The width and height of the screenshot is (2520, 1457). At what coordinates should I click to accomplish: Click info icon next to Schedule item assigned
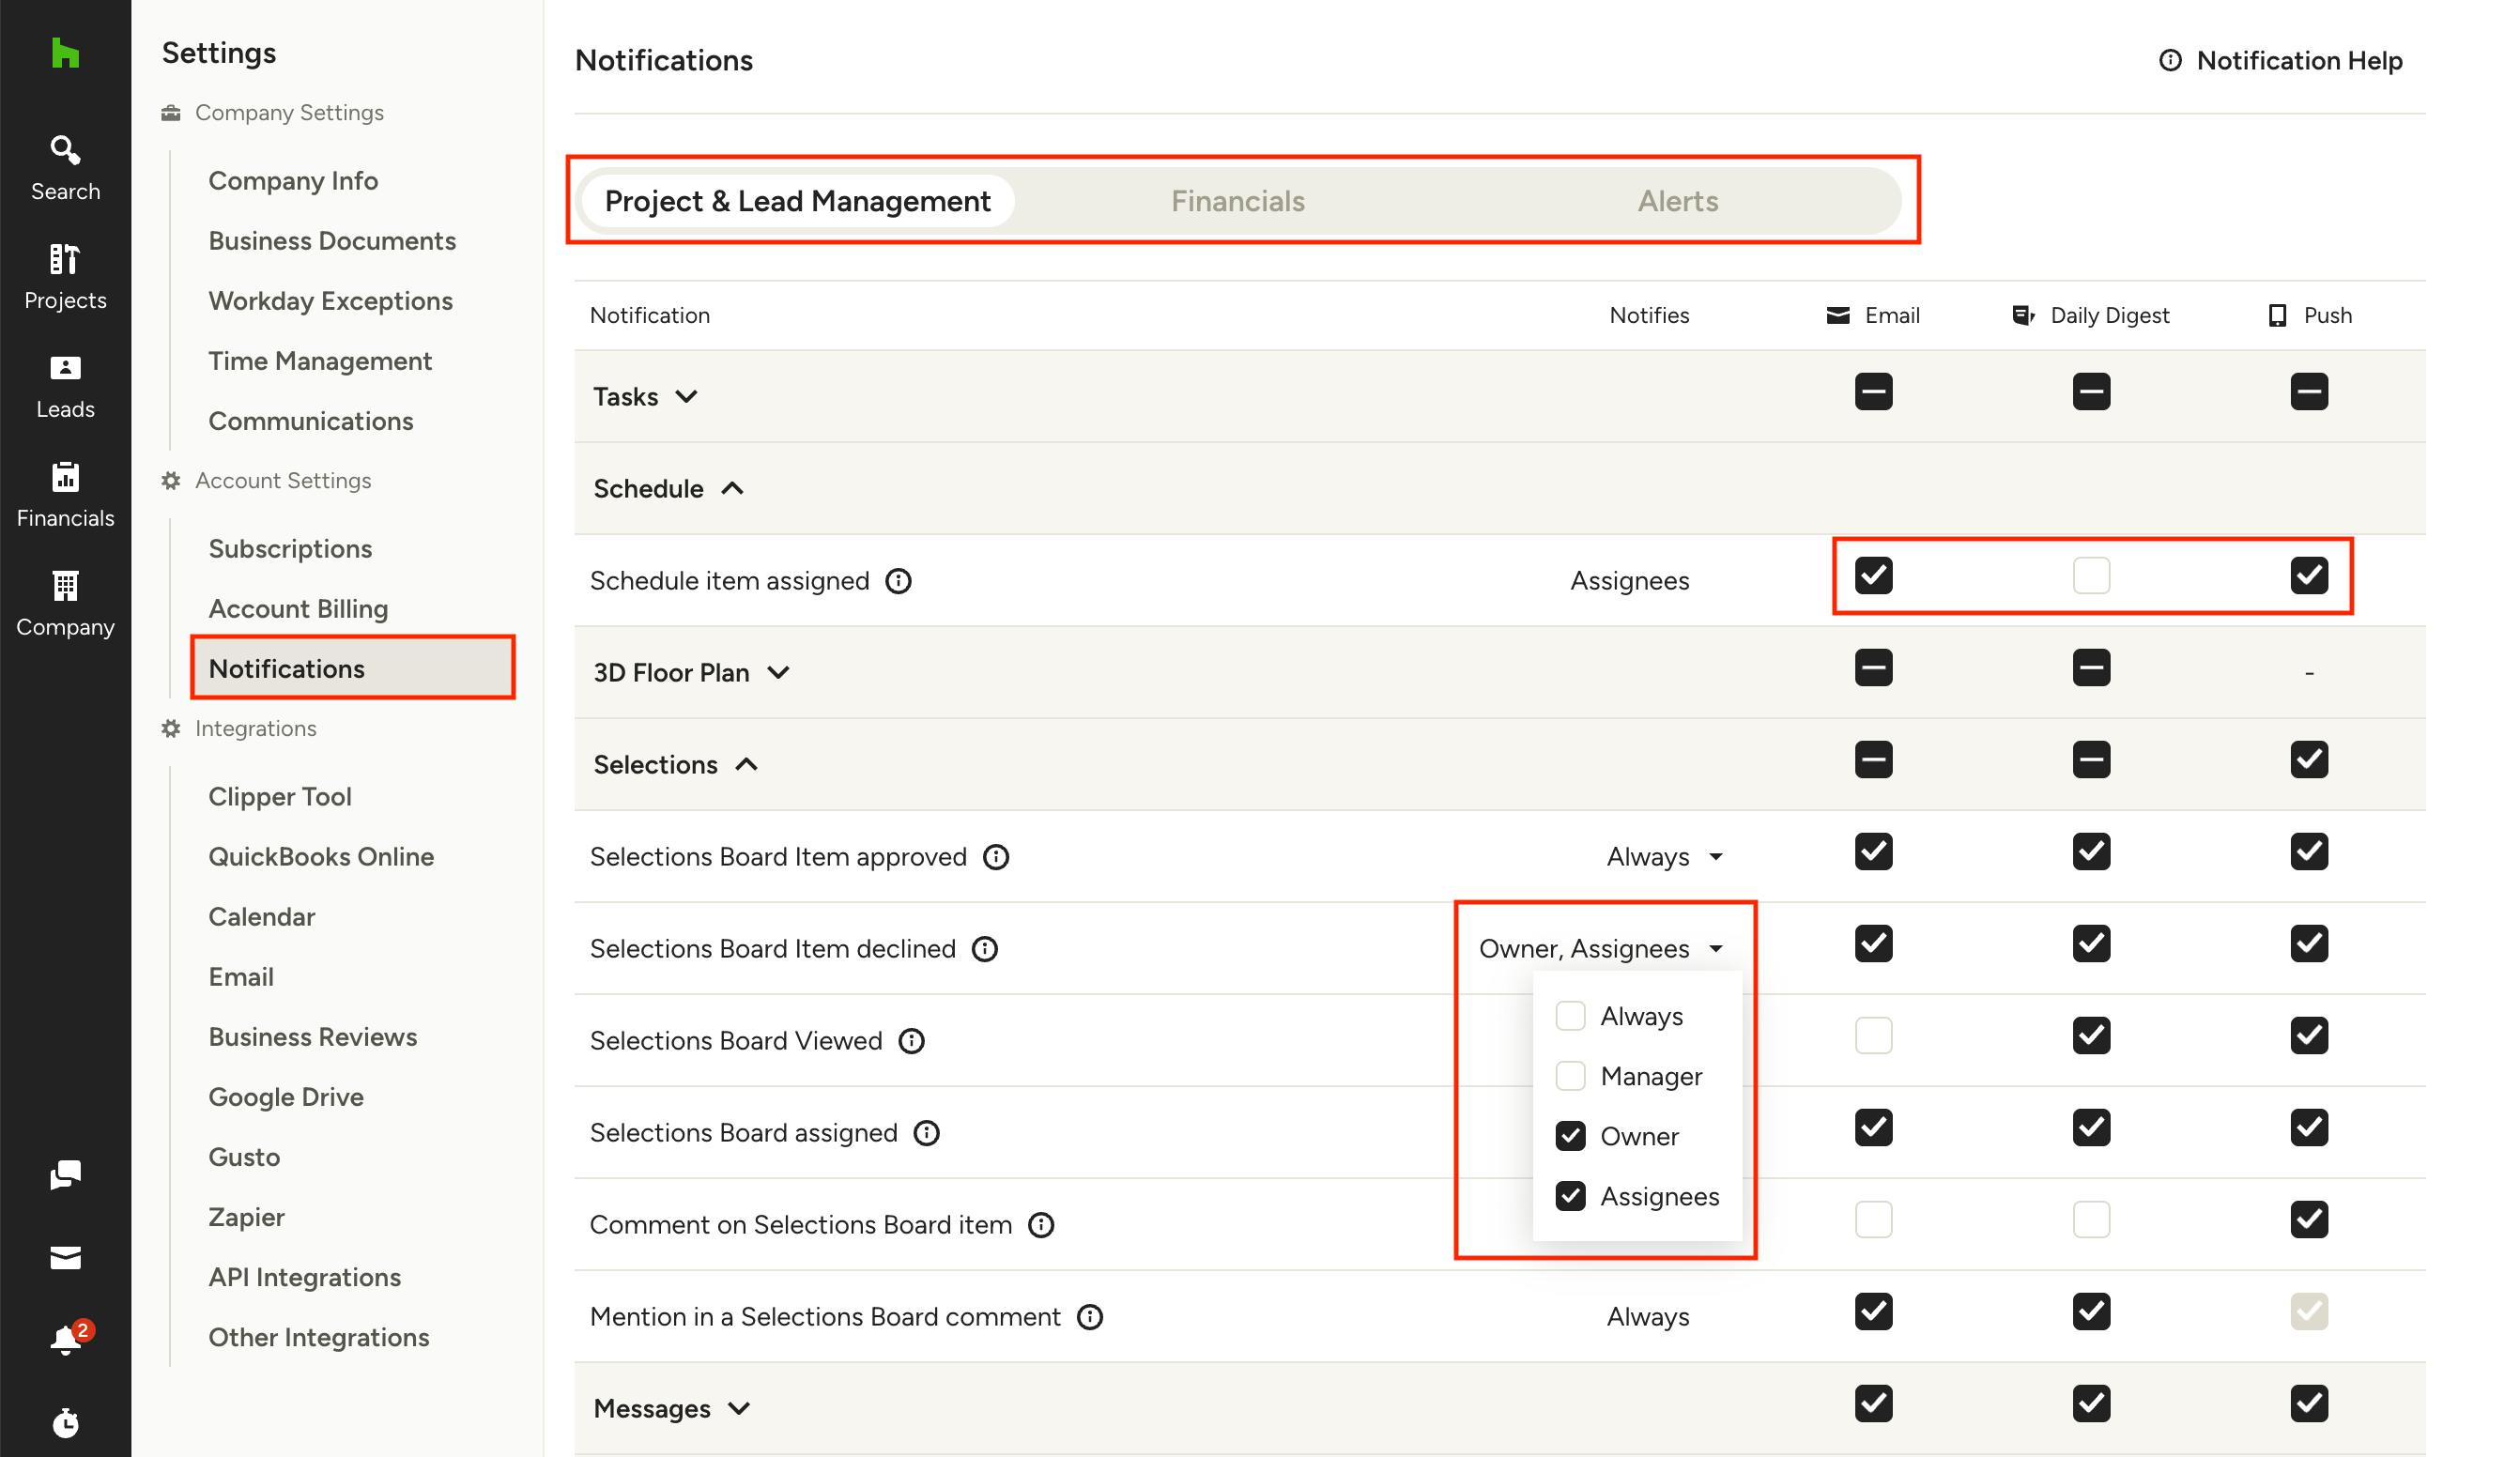(x=898, y=581)
